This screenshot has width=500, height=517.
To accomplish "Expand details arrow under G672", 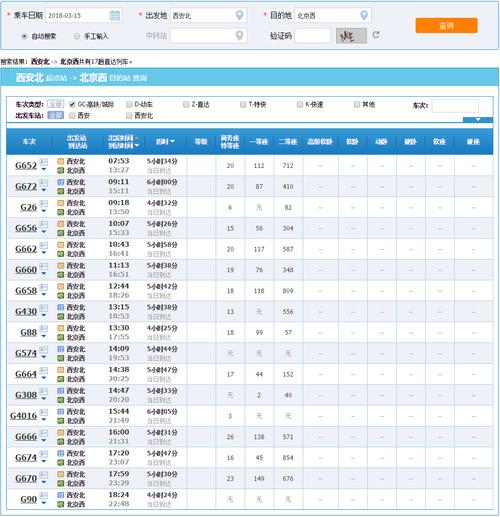I will [44, 190].
